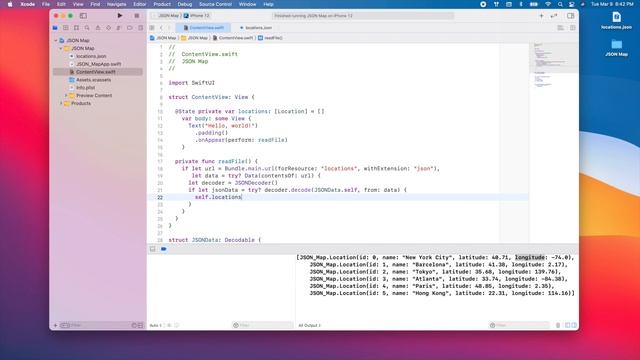Screen dimensions: 640x360
Task: Expand the Preview Content folder
Action: pos(66,96)
